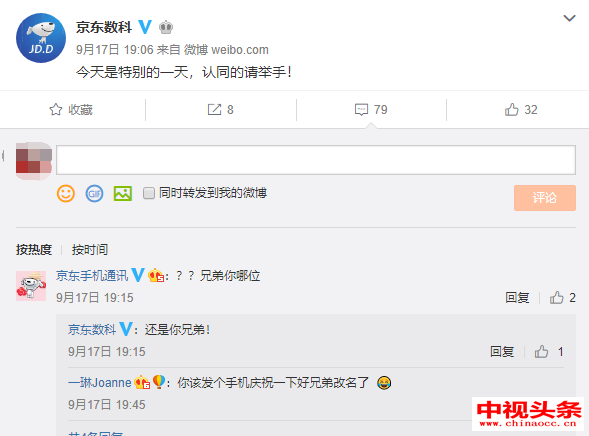Sort comments by 按时间

tap(90, 250)
